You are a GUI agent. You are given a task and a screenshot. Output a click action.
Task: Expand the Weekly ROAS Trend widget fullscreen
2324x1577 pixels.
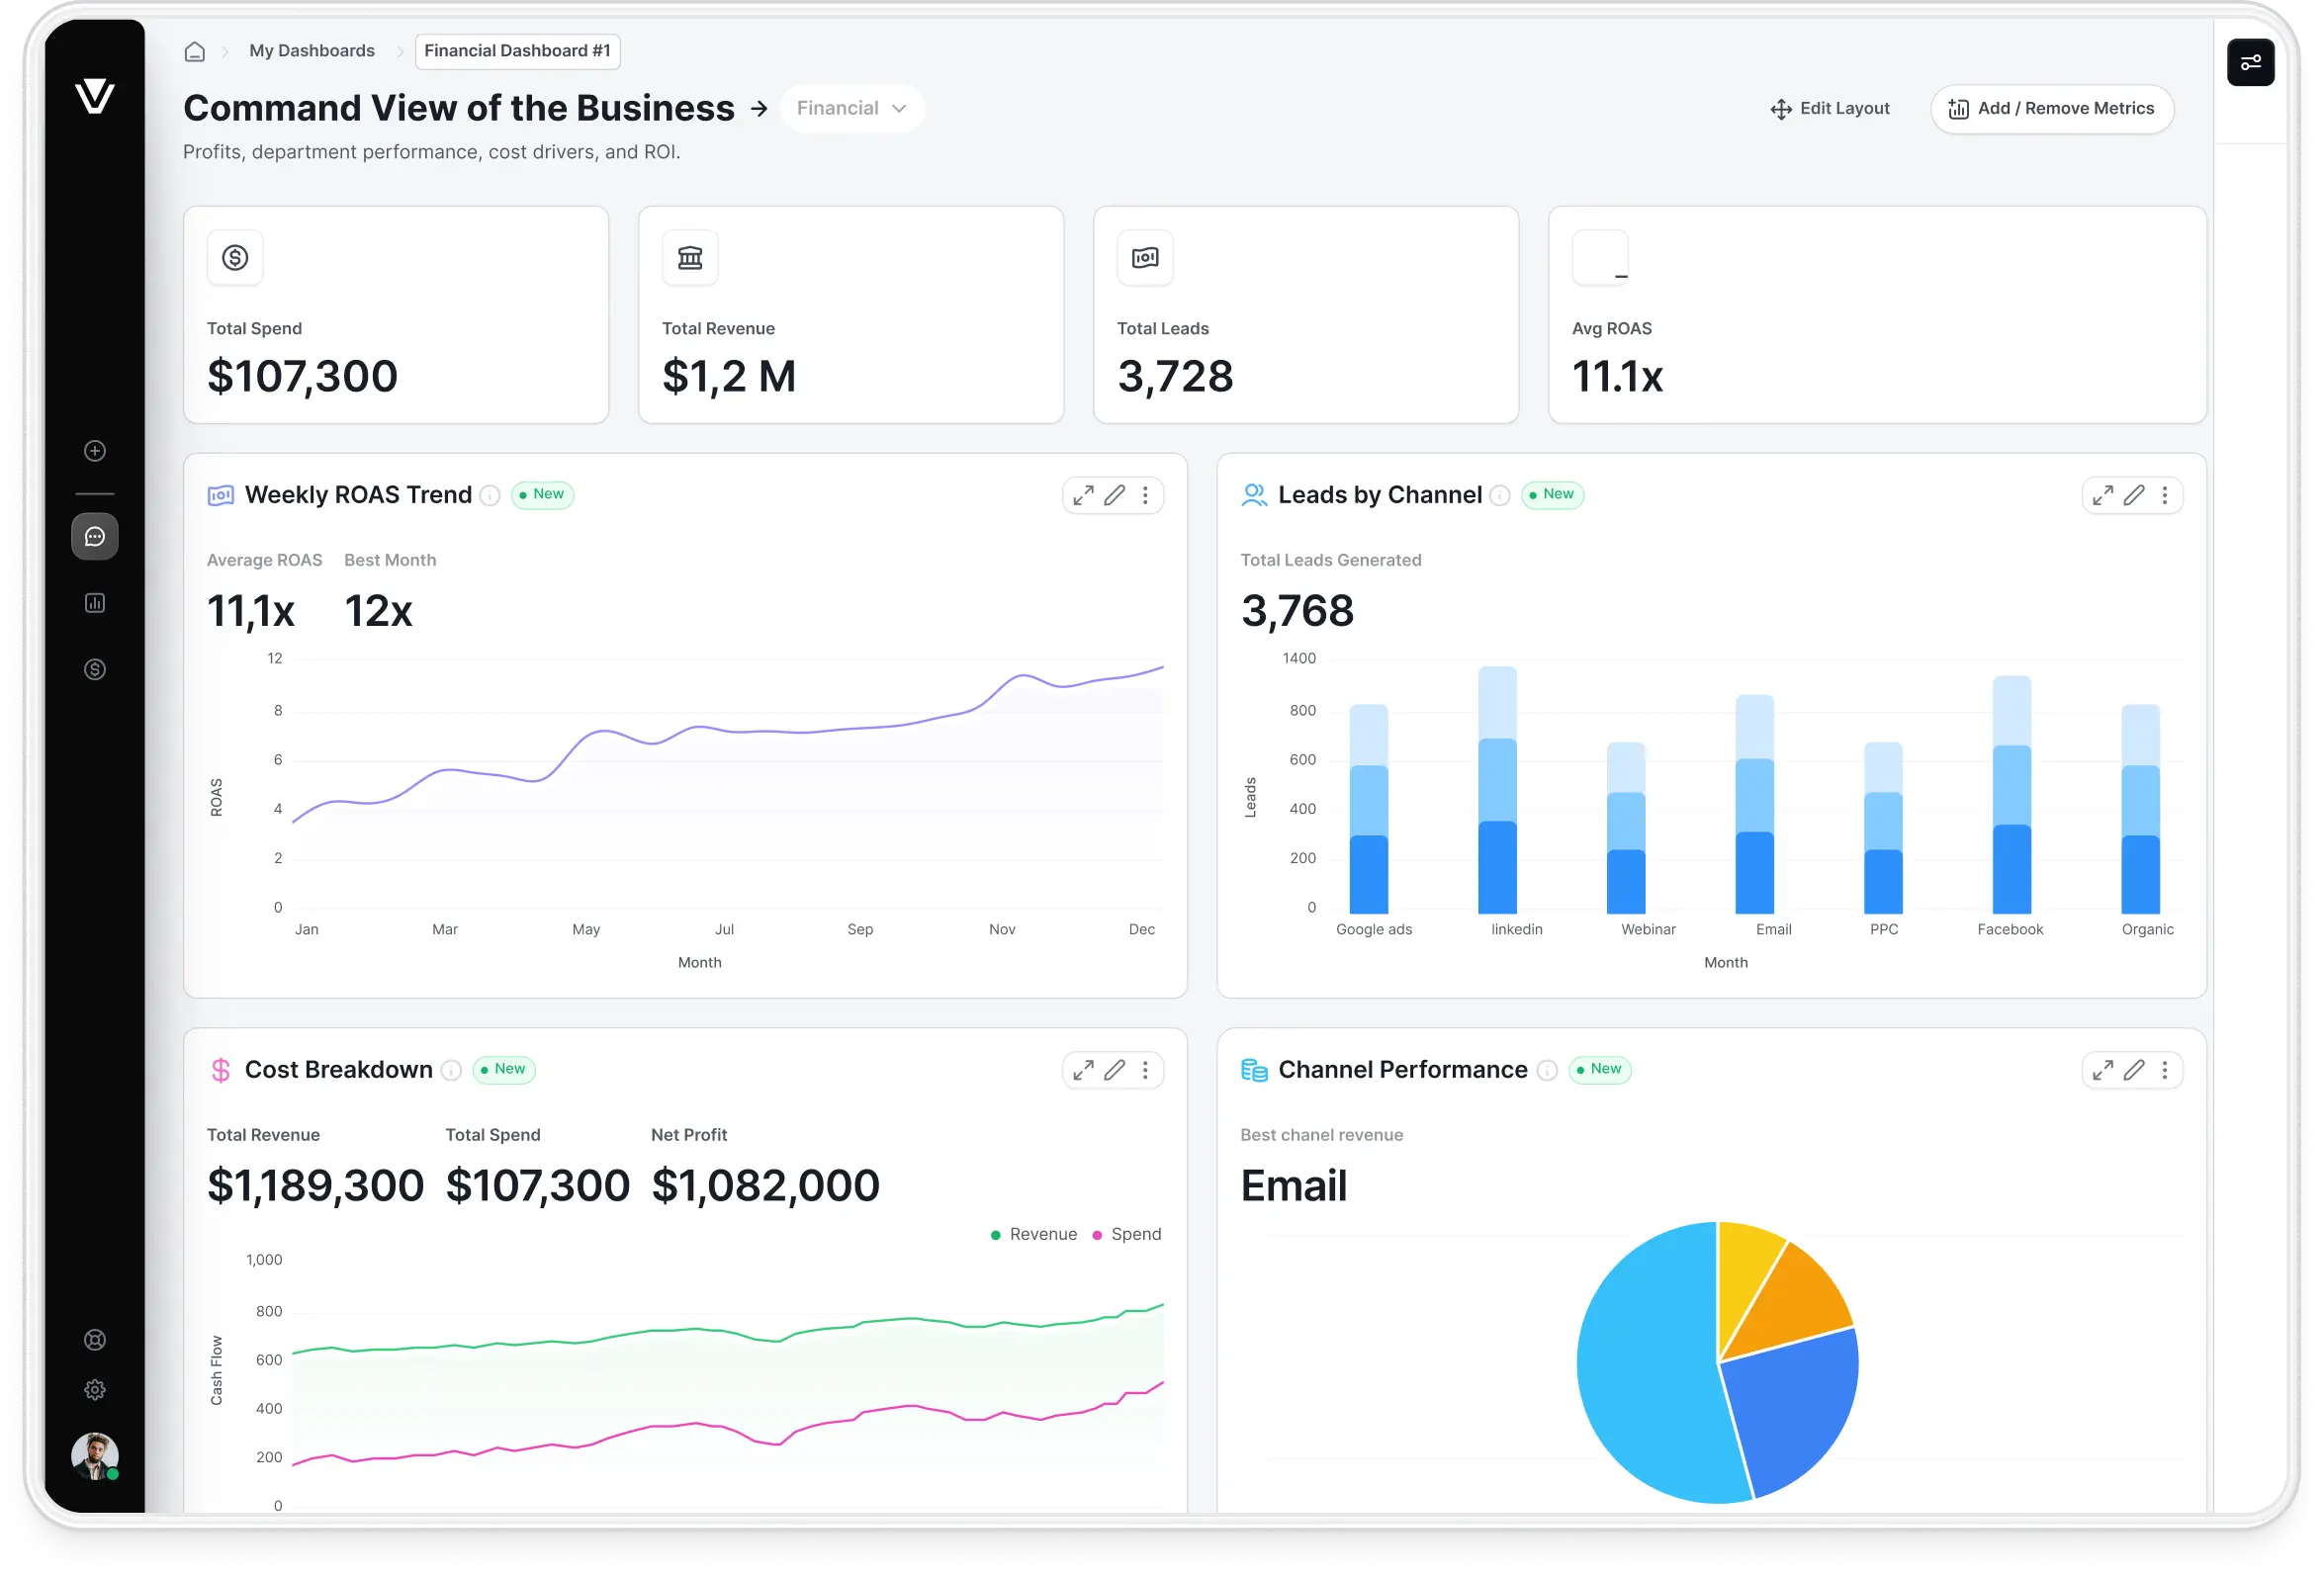[1083, 495]
